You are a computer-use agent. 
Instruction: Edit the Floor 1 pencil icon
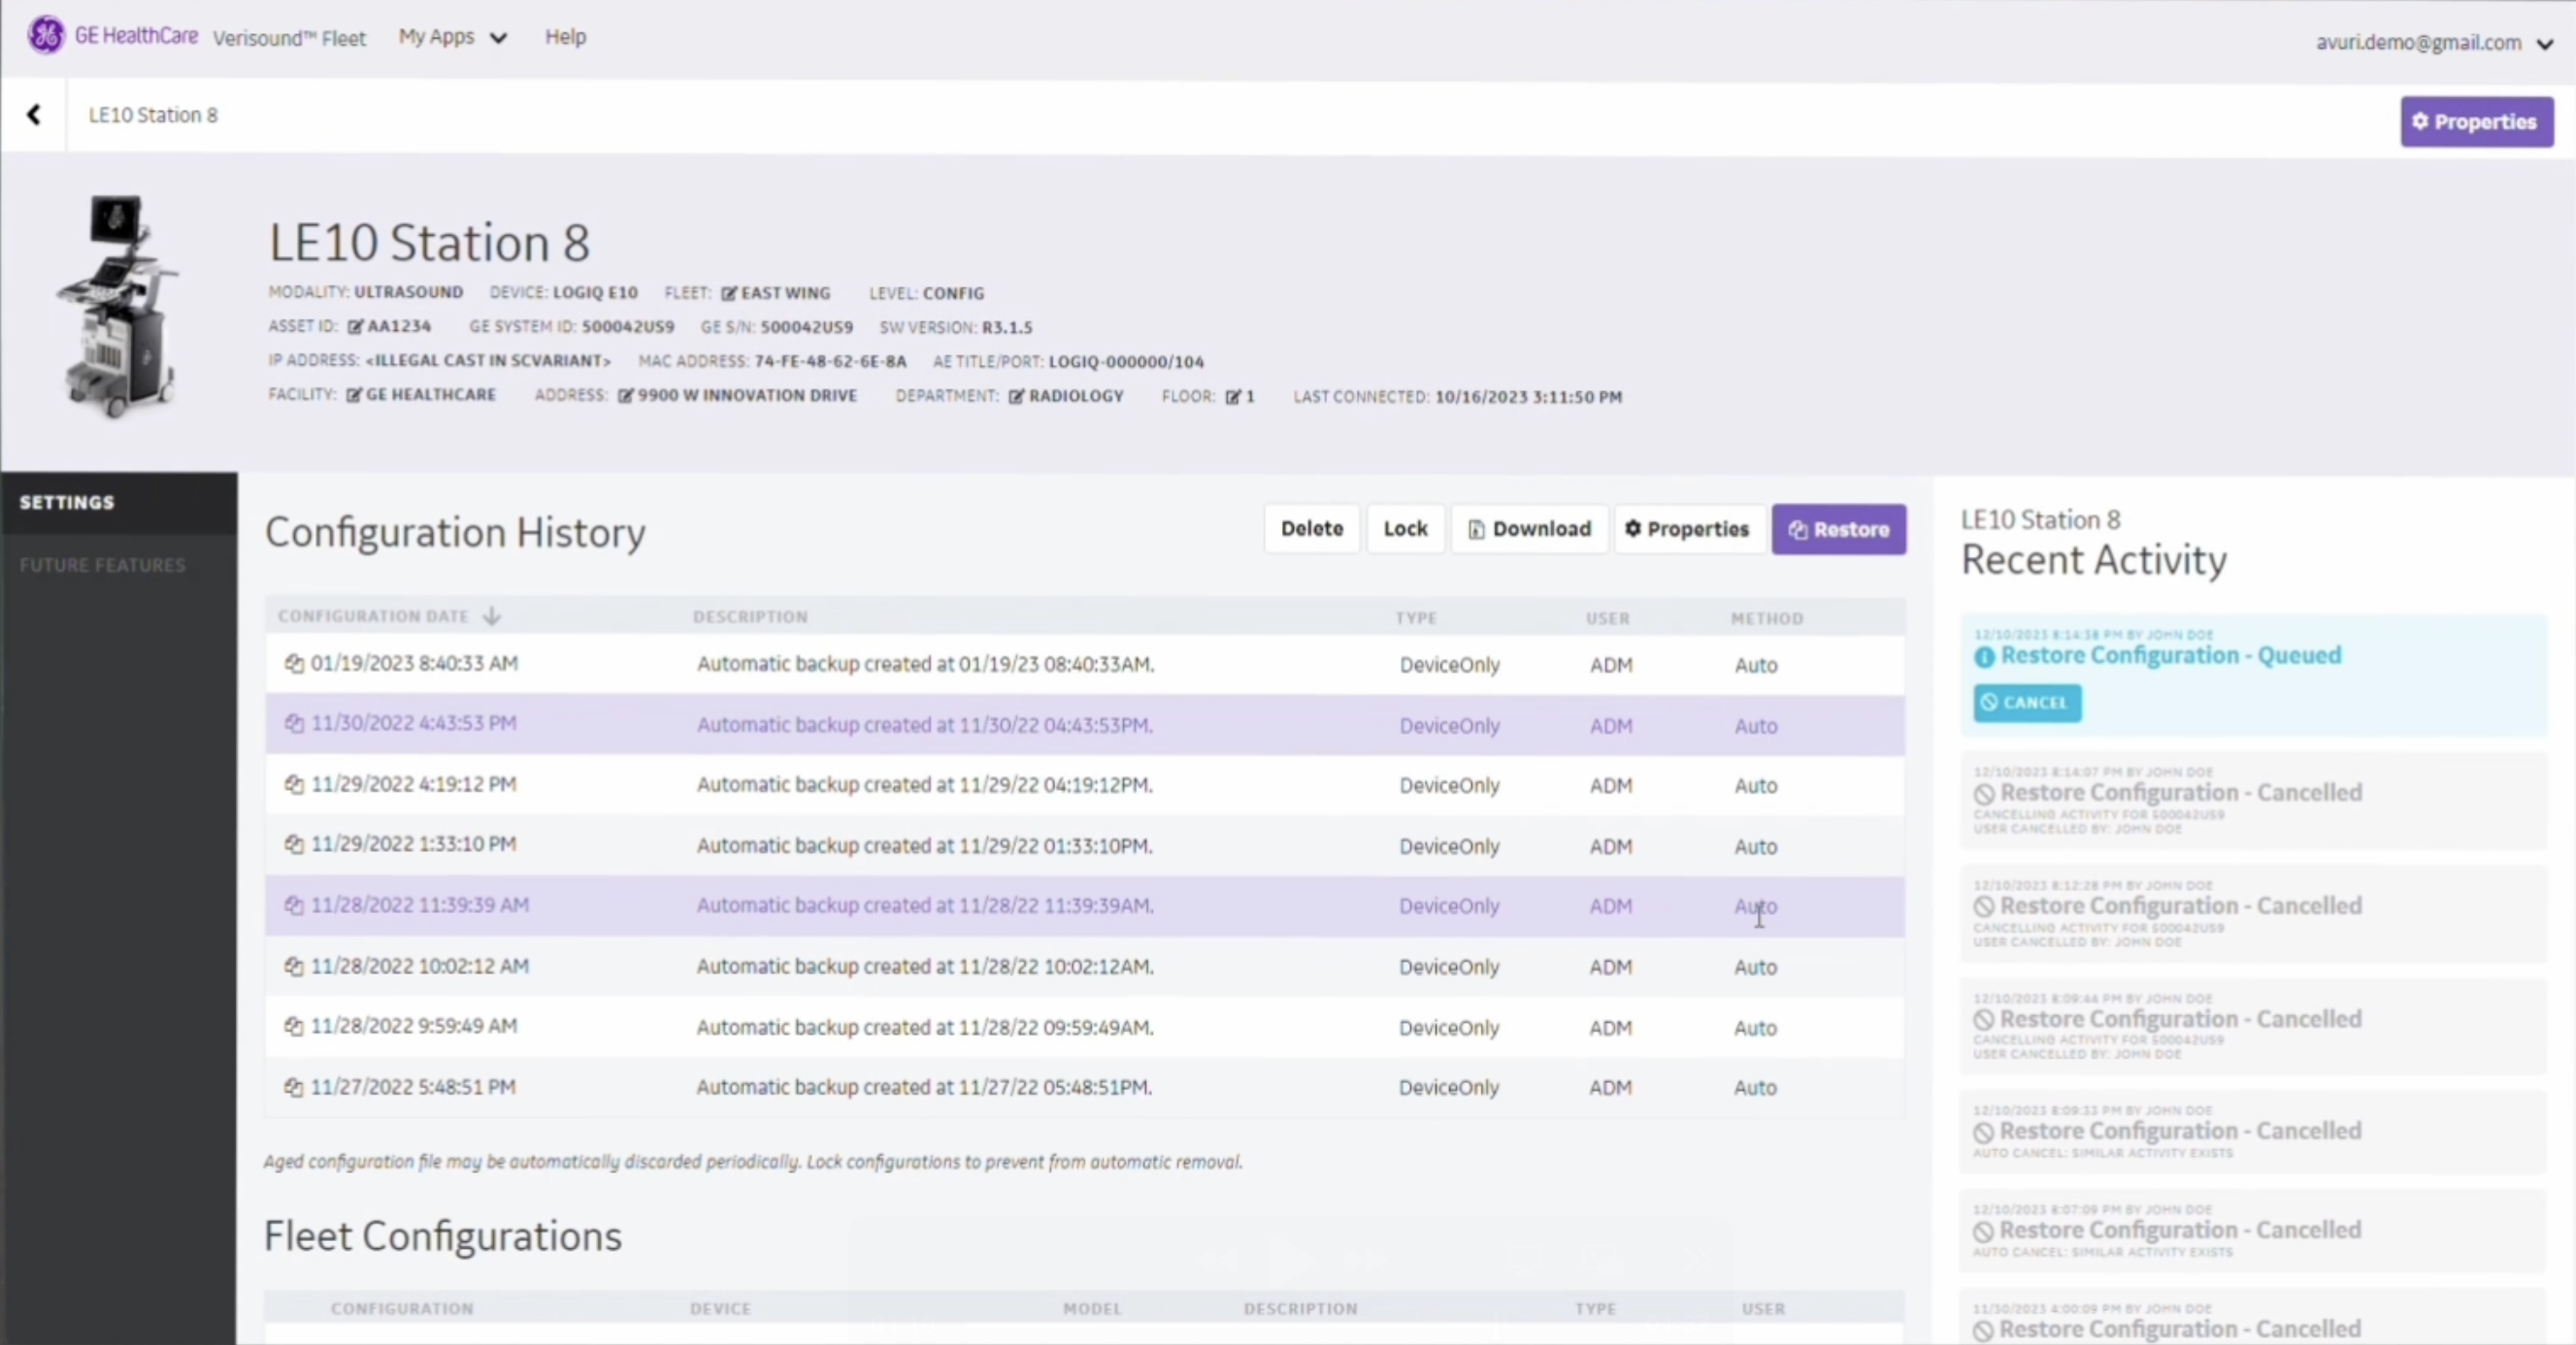click(1232, 397)
